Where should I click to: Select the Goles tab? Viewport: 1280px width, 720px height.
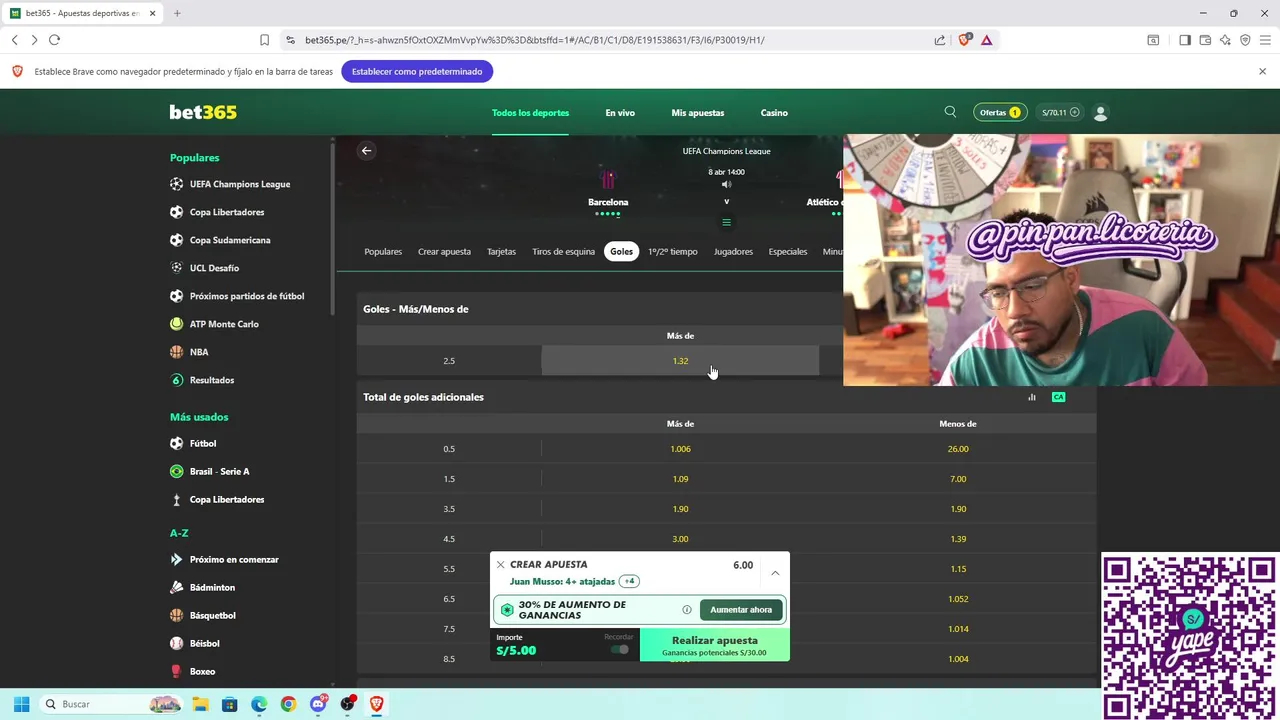pos(622,252)
